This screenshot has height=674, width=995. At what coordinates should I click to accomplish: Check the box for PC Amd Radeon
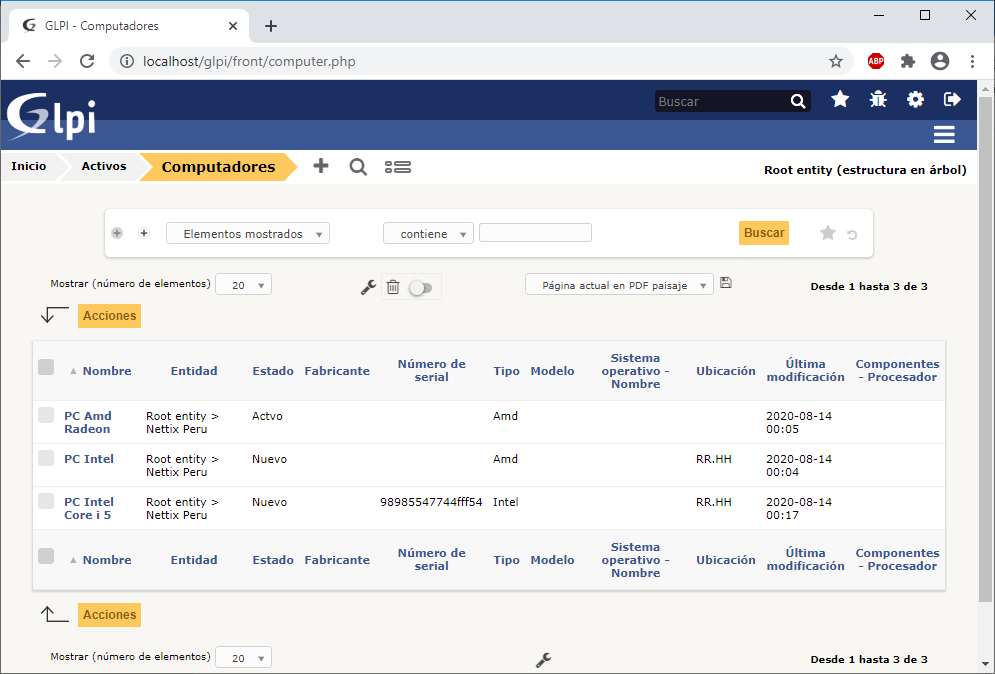point(46,416)
